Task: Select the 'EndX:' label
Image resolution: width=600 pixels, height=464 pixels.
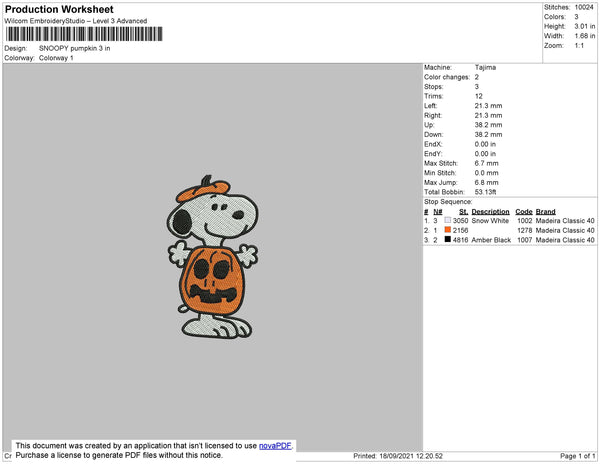Action: 433,144
